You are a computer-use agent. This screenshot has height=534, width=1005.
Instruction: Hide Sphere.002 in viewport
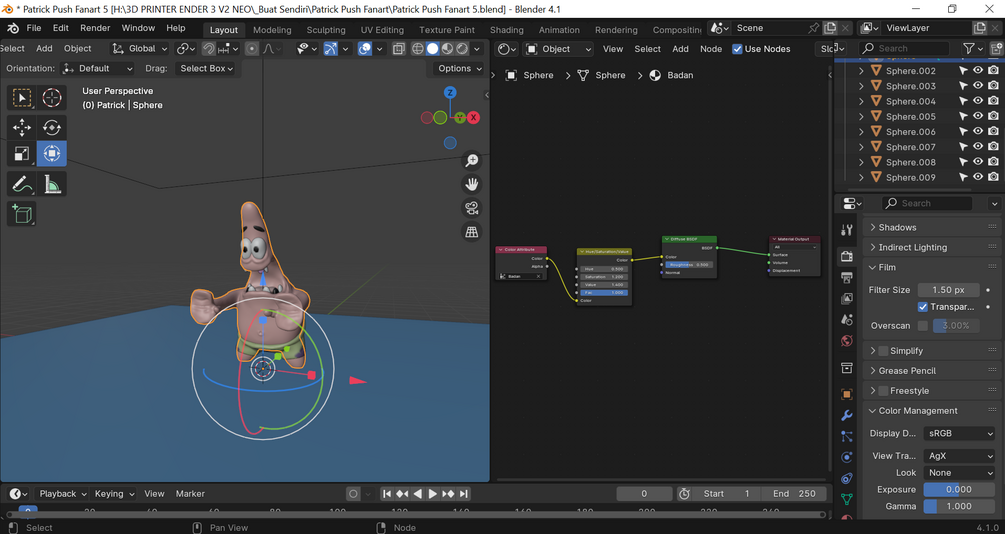coord(978,71)
